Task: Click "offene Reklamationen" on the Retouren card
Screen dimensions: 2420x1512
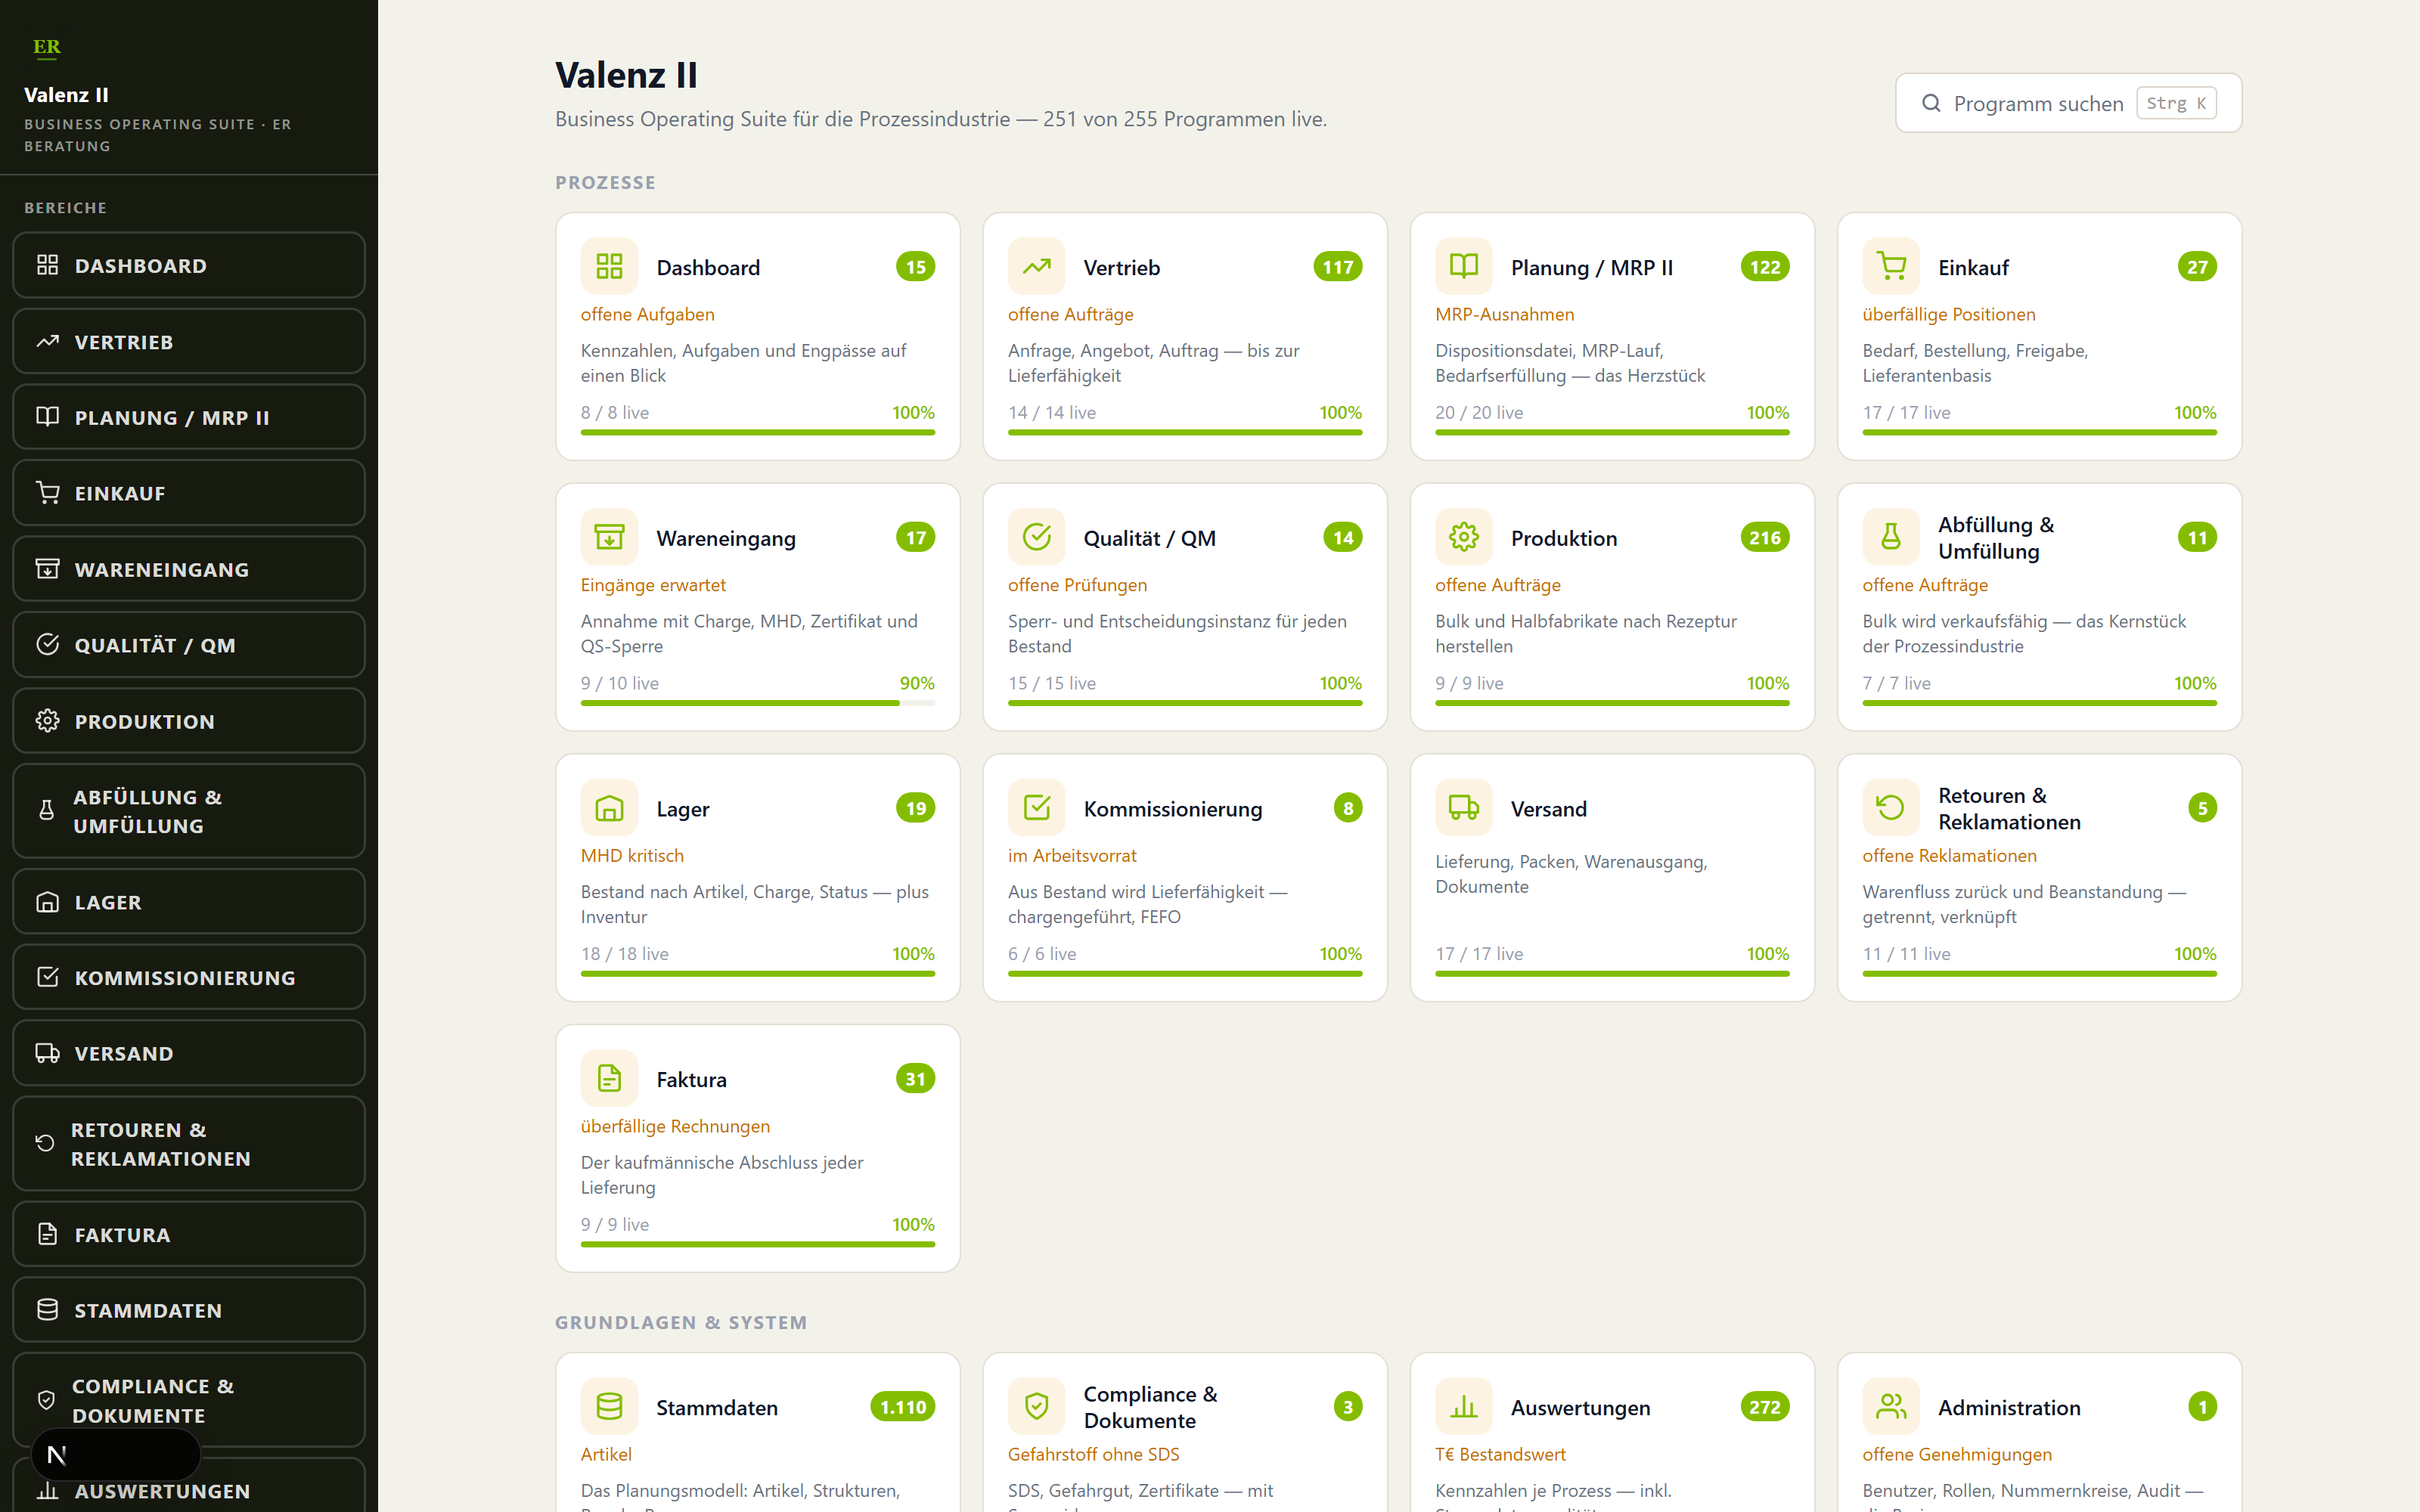Action: (x=1949, y=856)
